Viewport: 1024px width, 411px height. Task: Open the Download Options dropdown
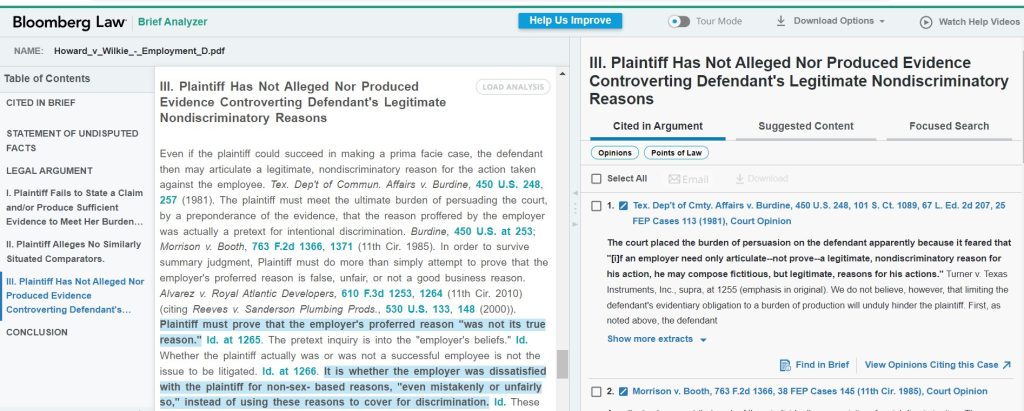click(838, 21)
